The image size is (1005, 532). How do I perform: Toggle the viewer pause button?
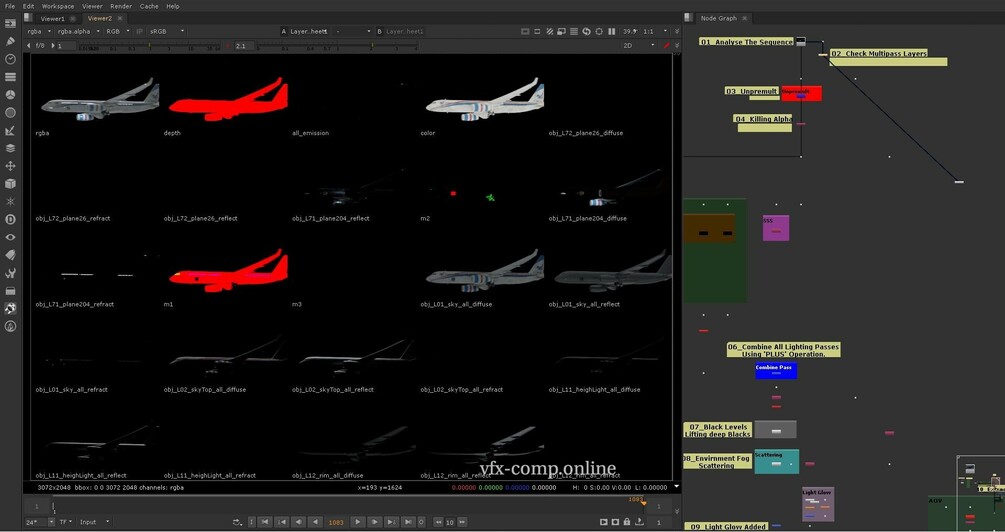pyautogui.click(x=611, y=31)
